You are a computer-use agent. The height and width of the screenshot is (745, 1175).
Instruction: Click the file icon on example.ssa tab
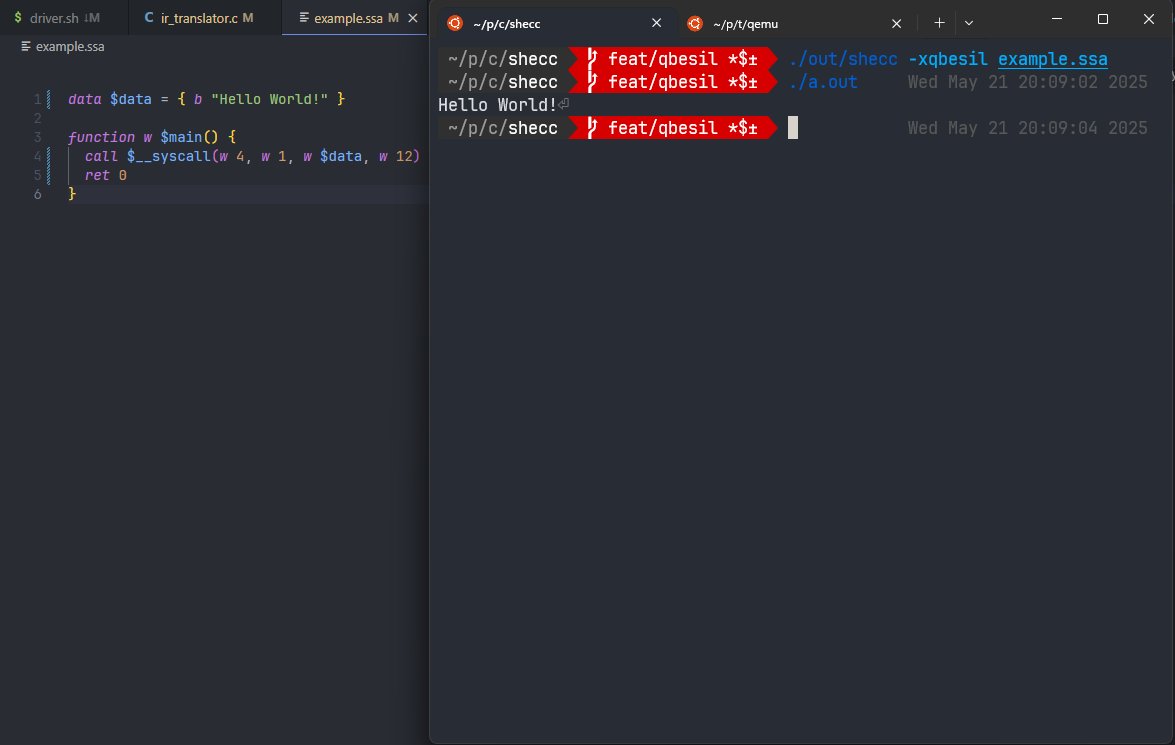tap(303, 17)
